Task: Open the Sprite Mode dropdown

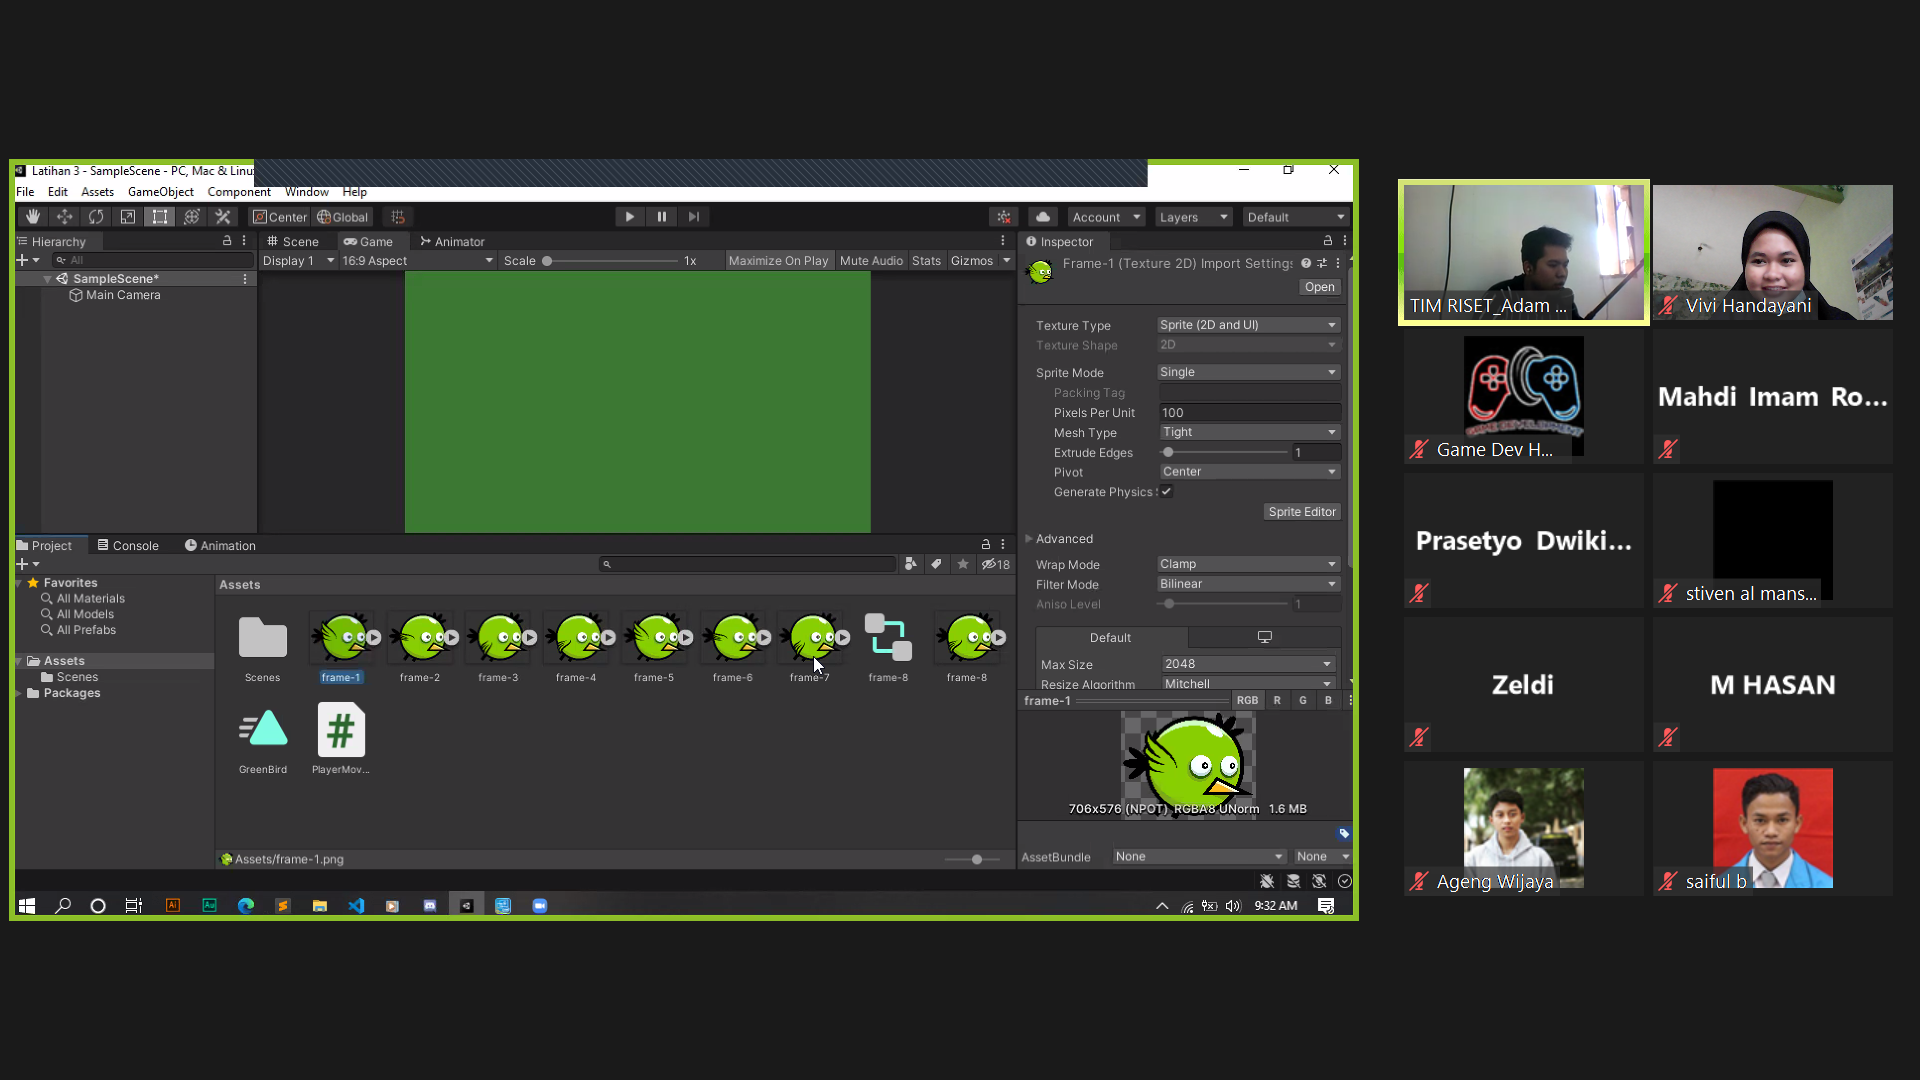Action: pyautogui.click(x=1248, y=372)
